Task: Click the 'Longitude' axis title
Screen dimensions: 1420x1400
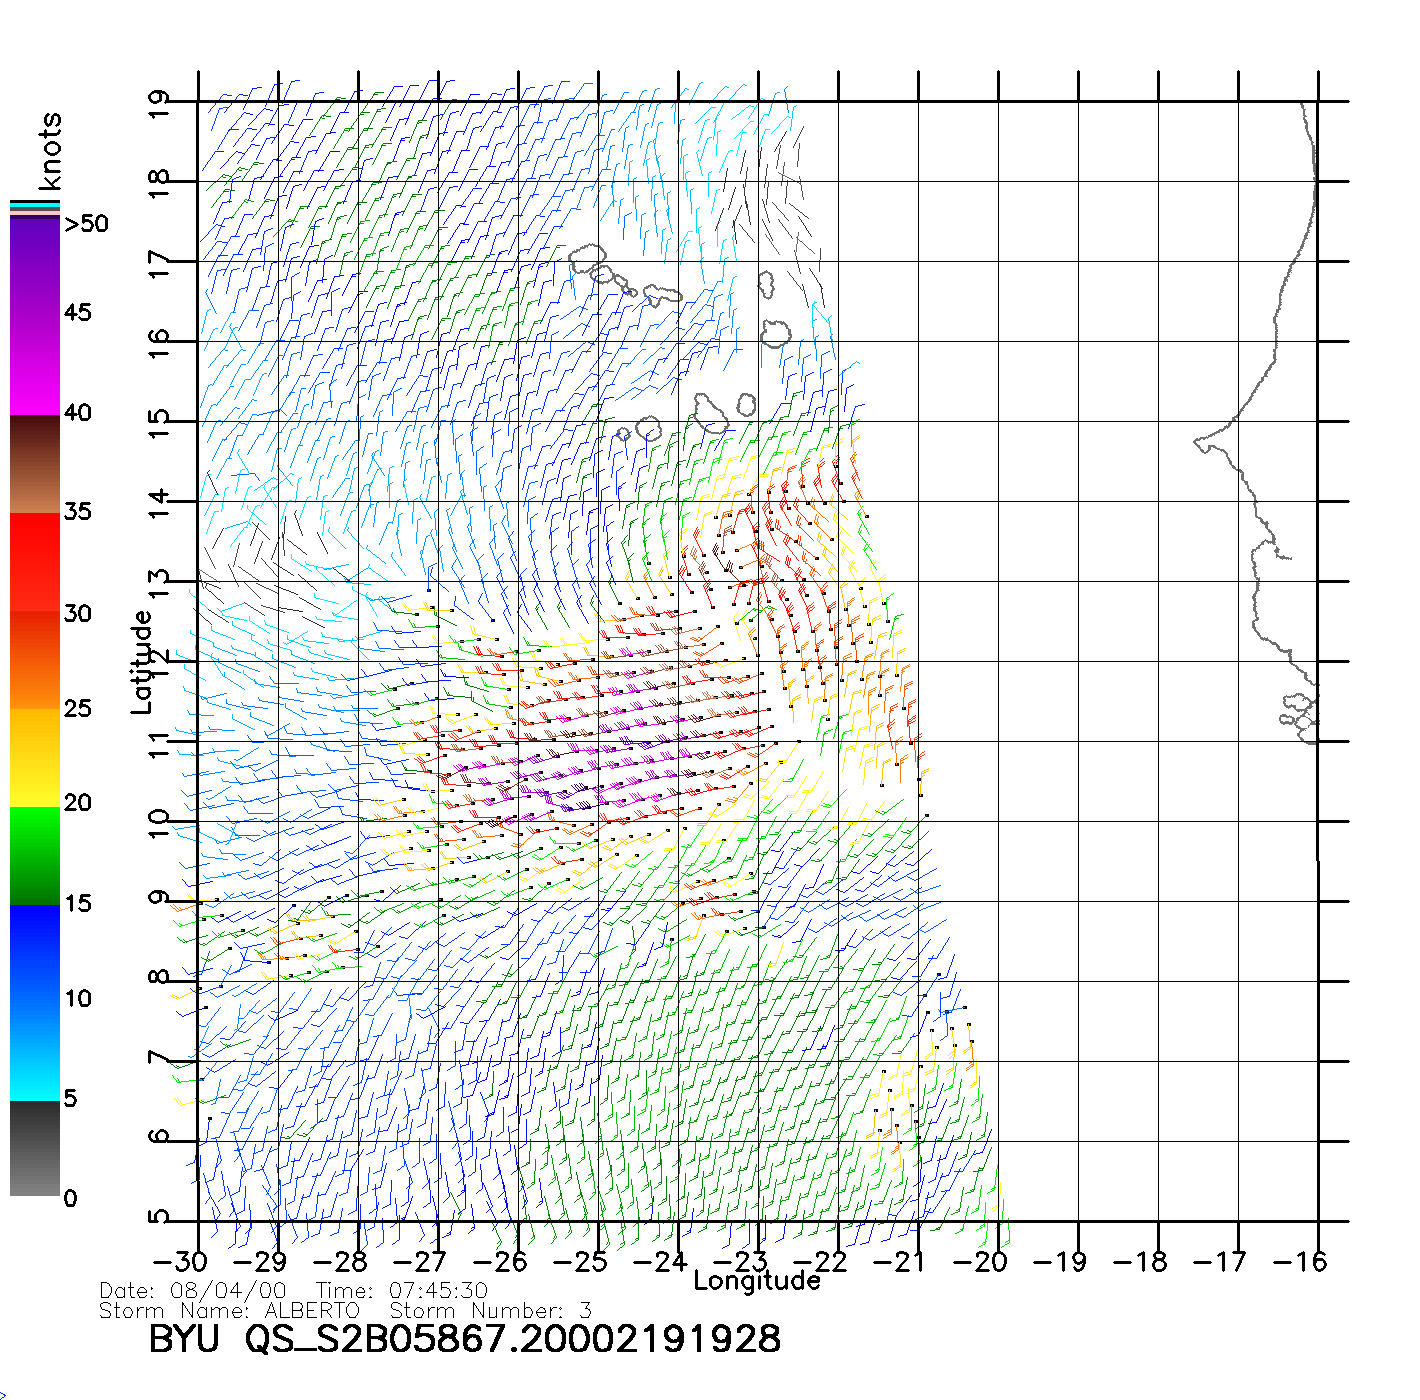Action: tap(757, 1281)
